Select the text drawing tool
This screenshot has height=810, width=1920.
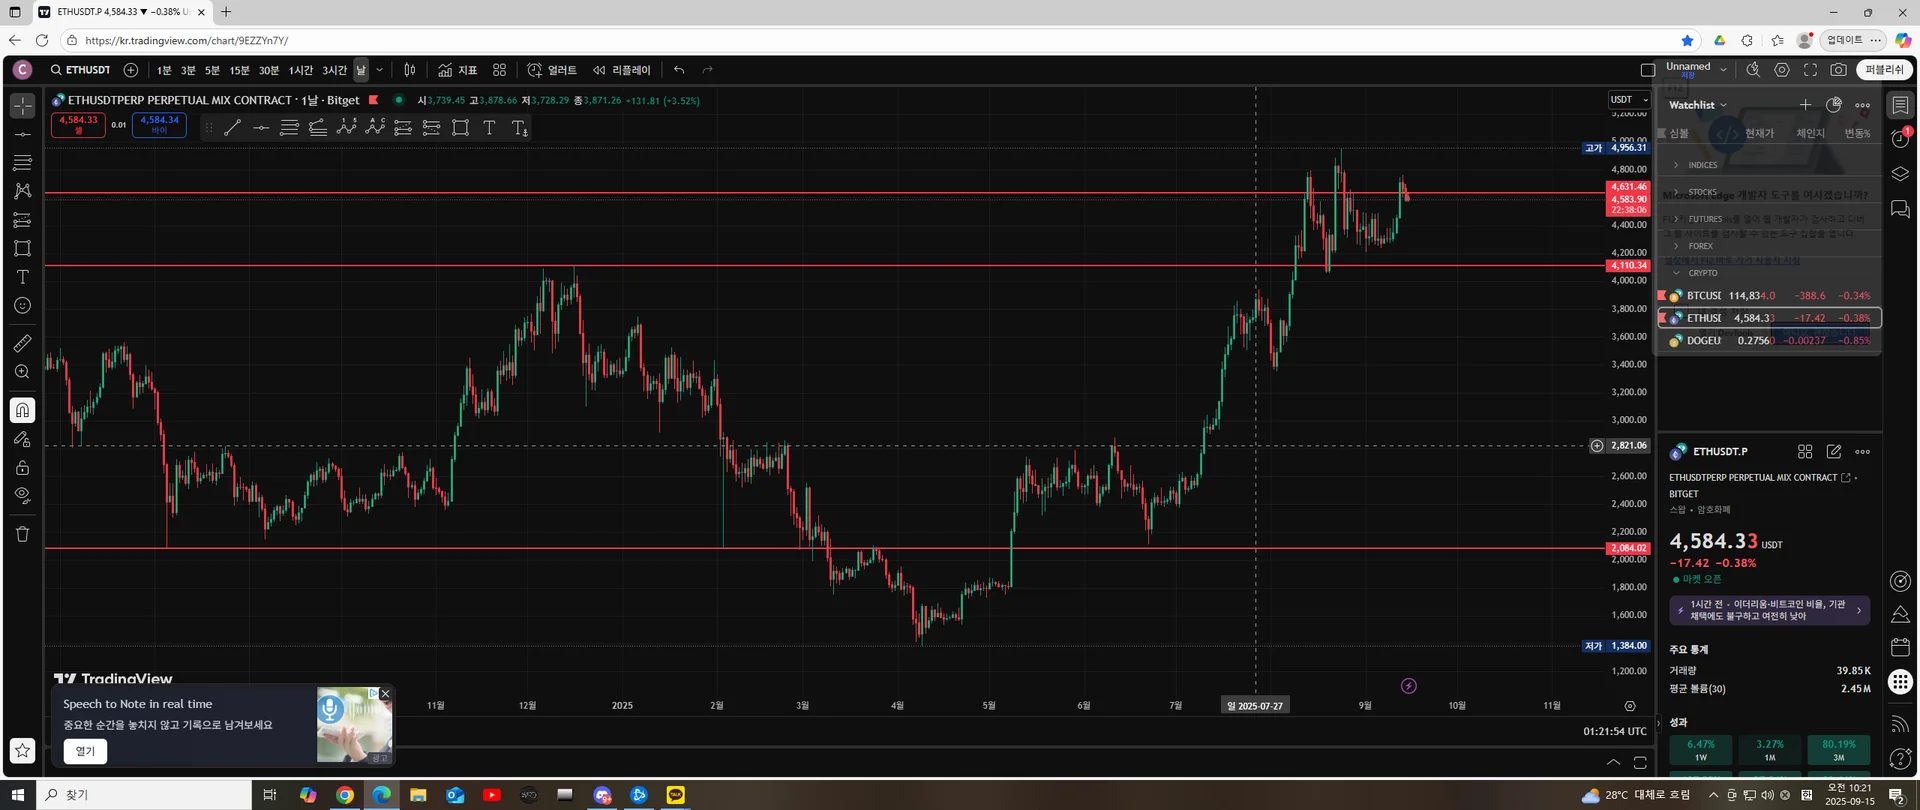[x=22, y=277]
